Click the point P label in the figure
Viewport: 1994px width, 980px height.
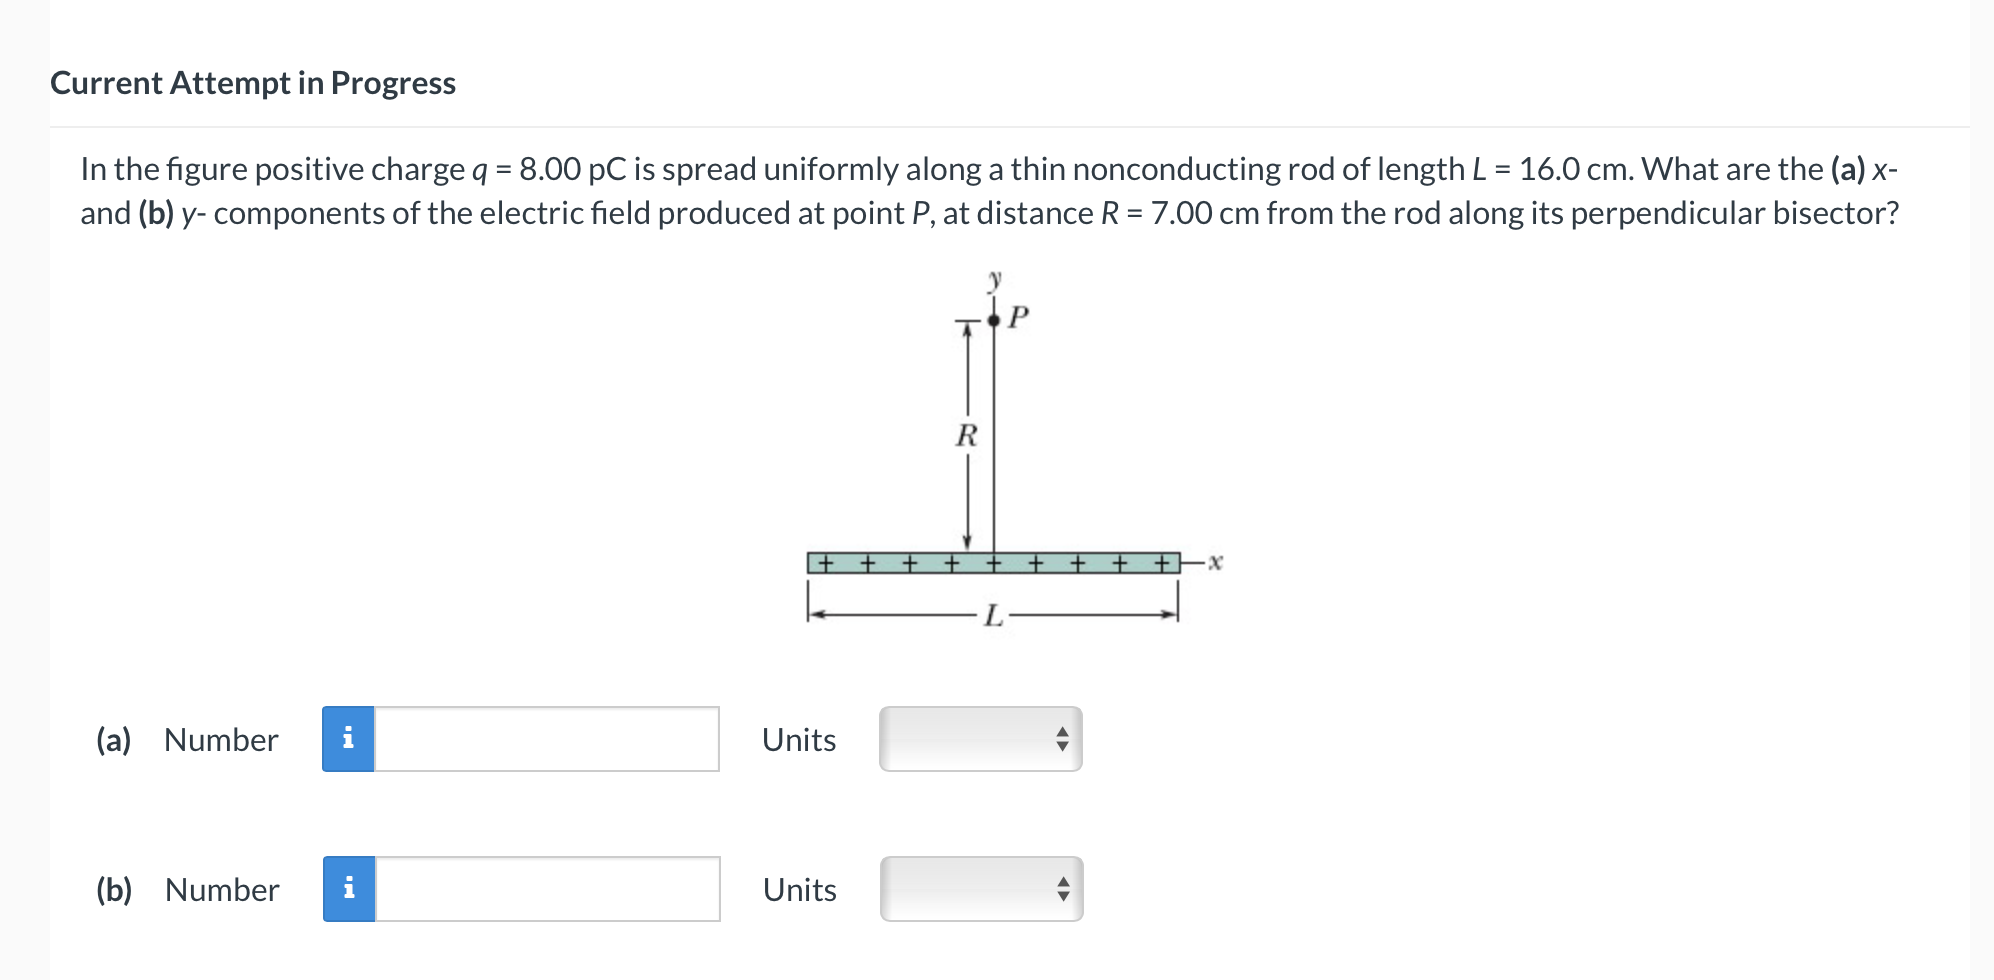click(x=1018, y=318)
